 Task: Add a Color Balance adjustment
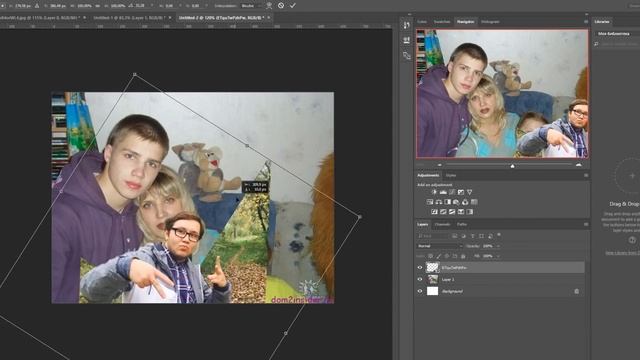click(439, 202)
